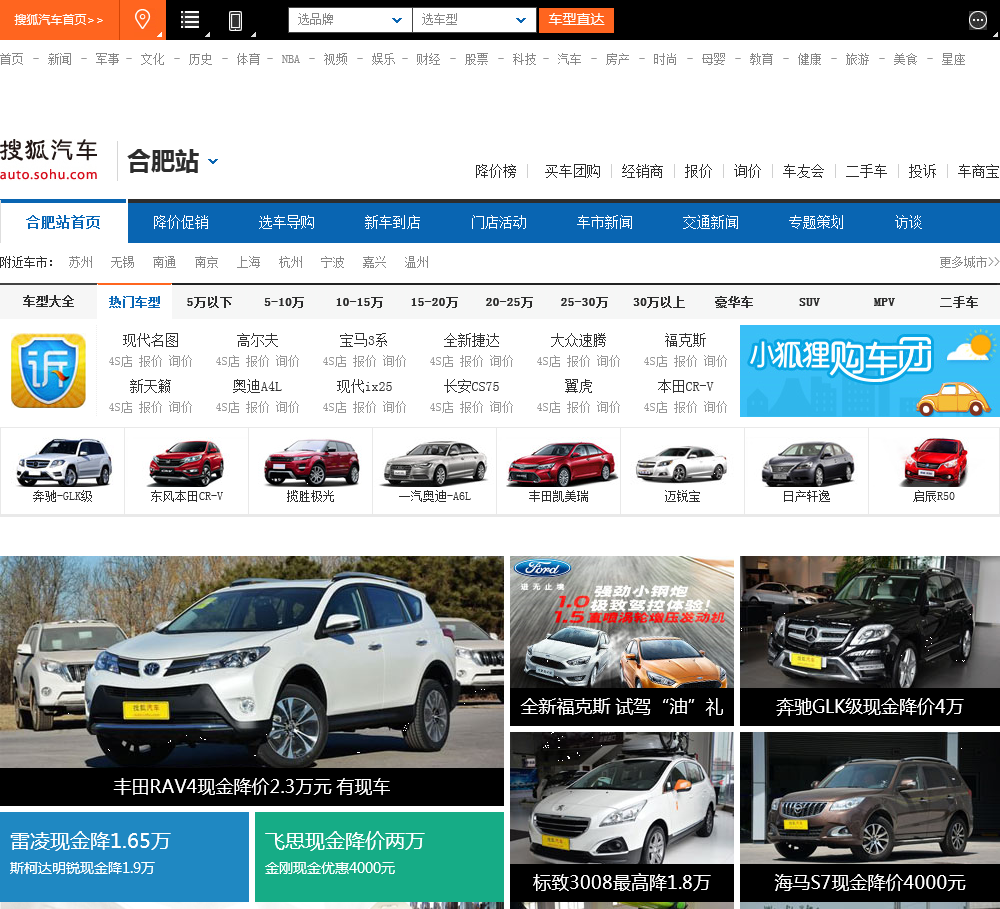Open the 小狐狸购车团 banner
1000x909 pixels.
[x=870, y=371]
